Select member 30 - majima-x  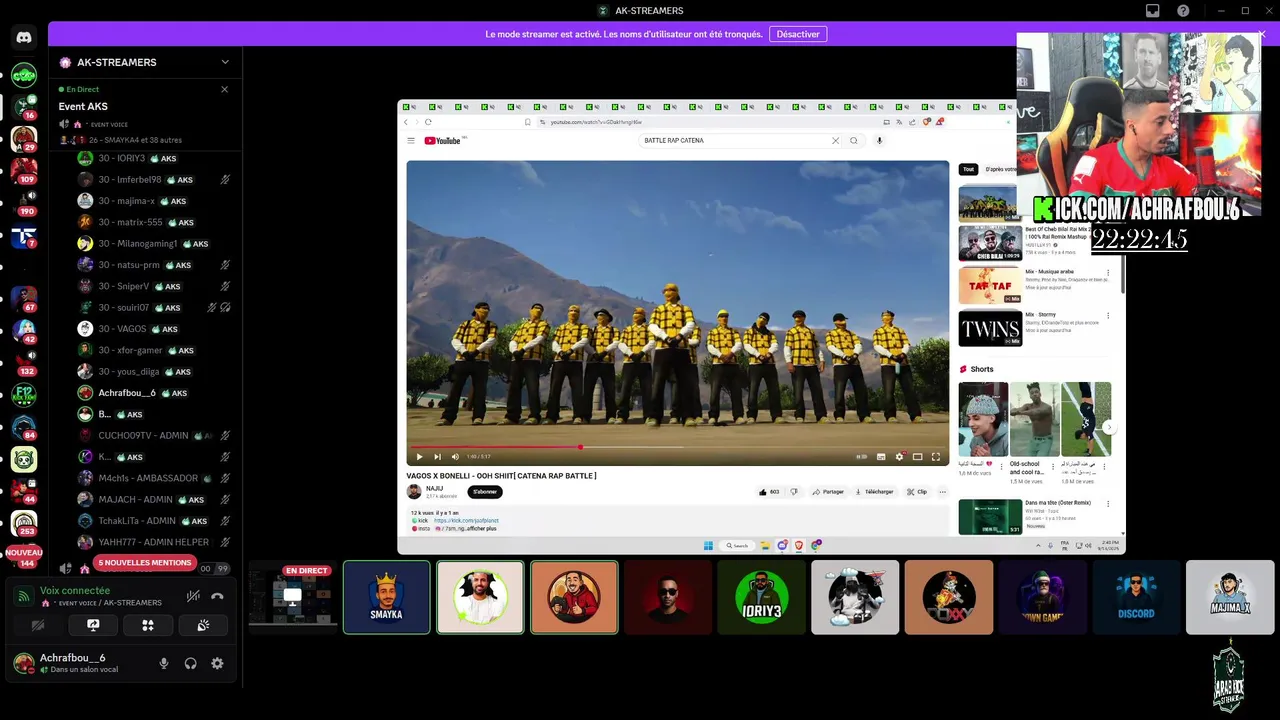point(154,201)
